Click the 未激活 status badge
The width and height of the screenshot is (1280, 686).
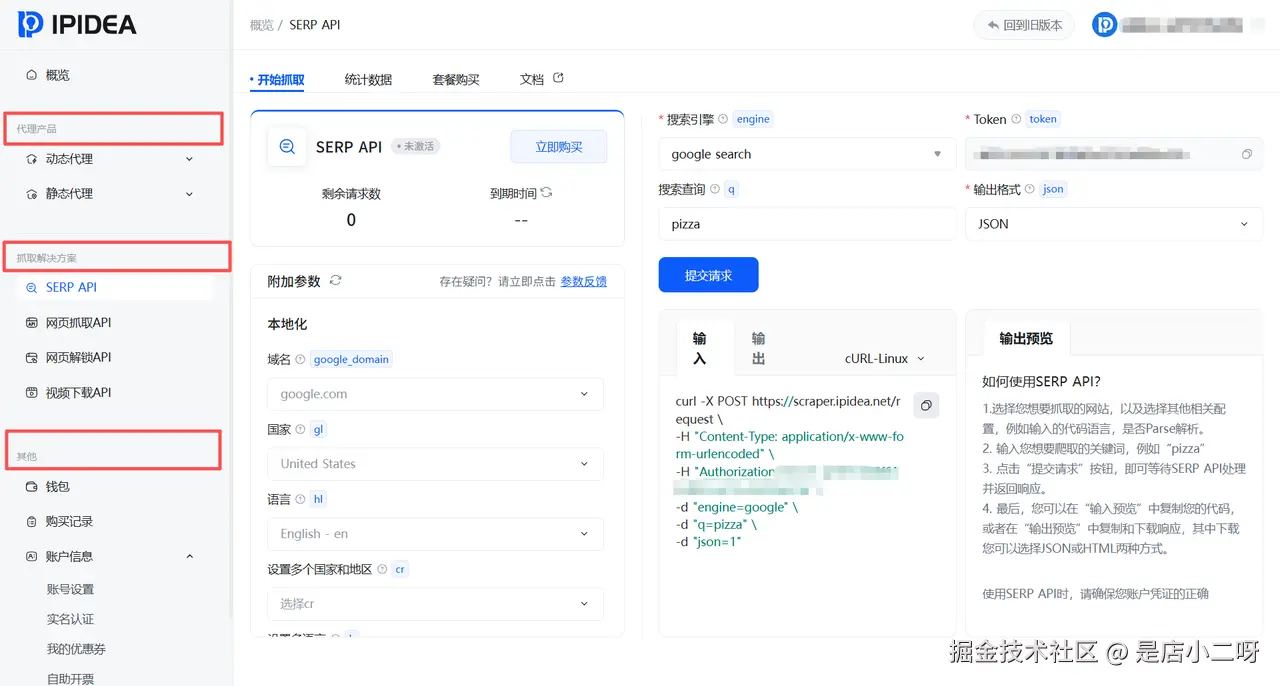point(416,146)
